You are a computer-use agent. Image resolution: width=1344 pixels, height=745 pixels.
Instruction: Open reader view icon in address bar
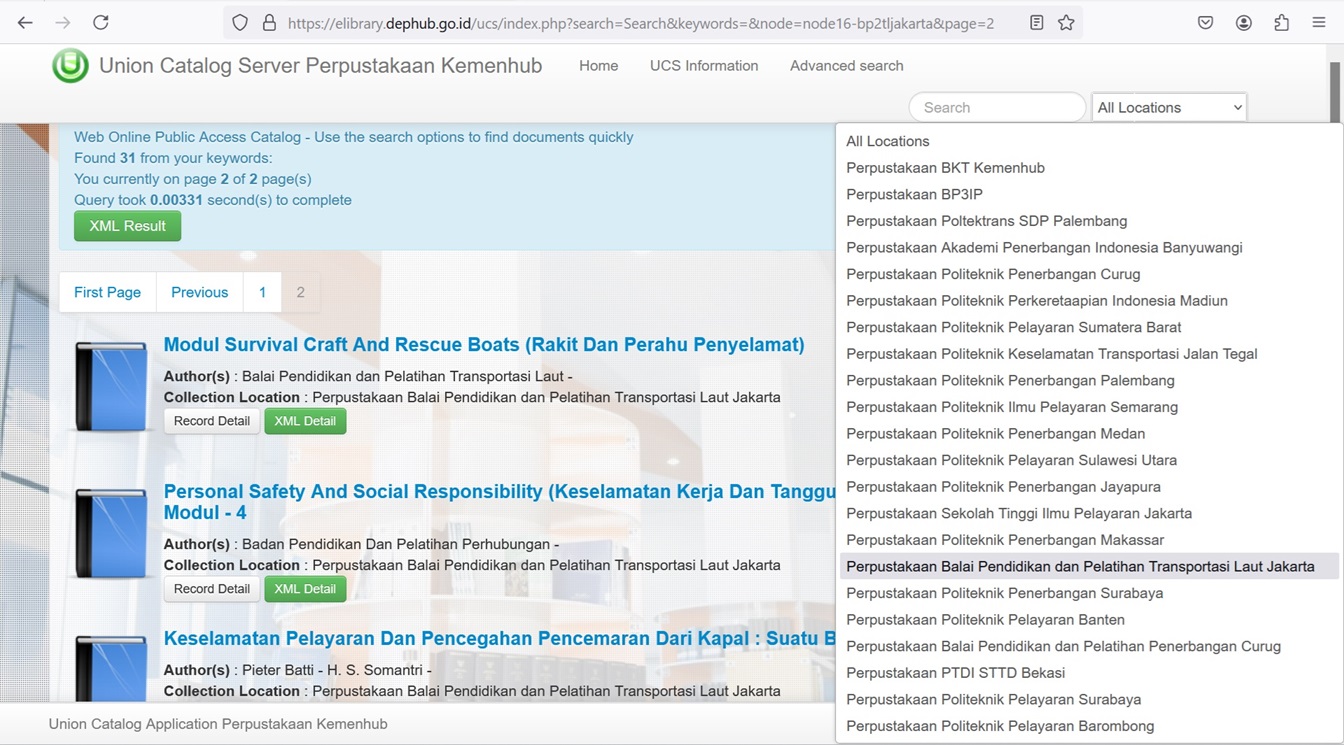[1037, 22]
